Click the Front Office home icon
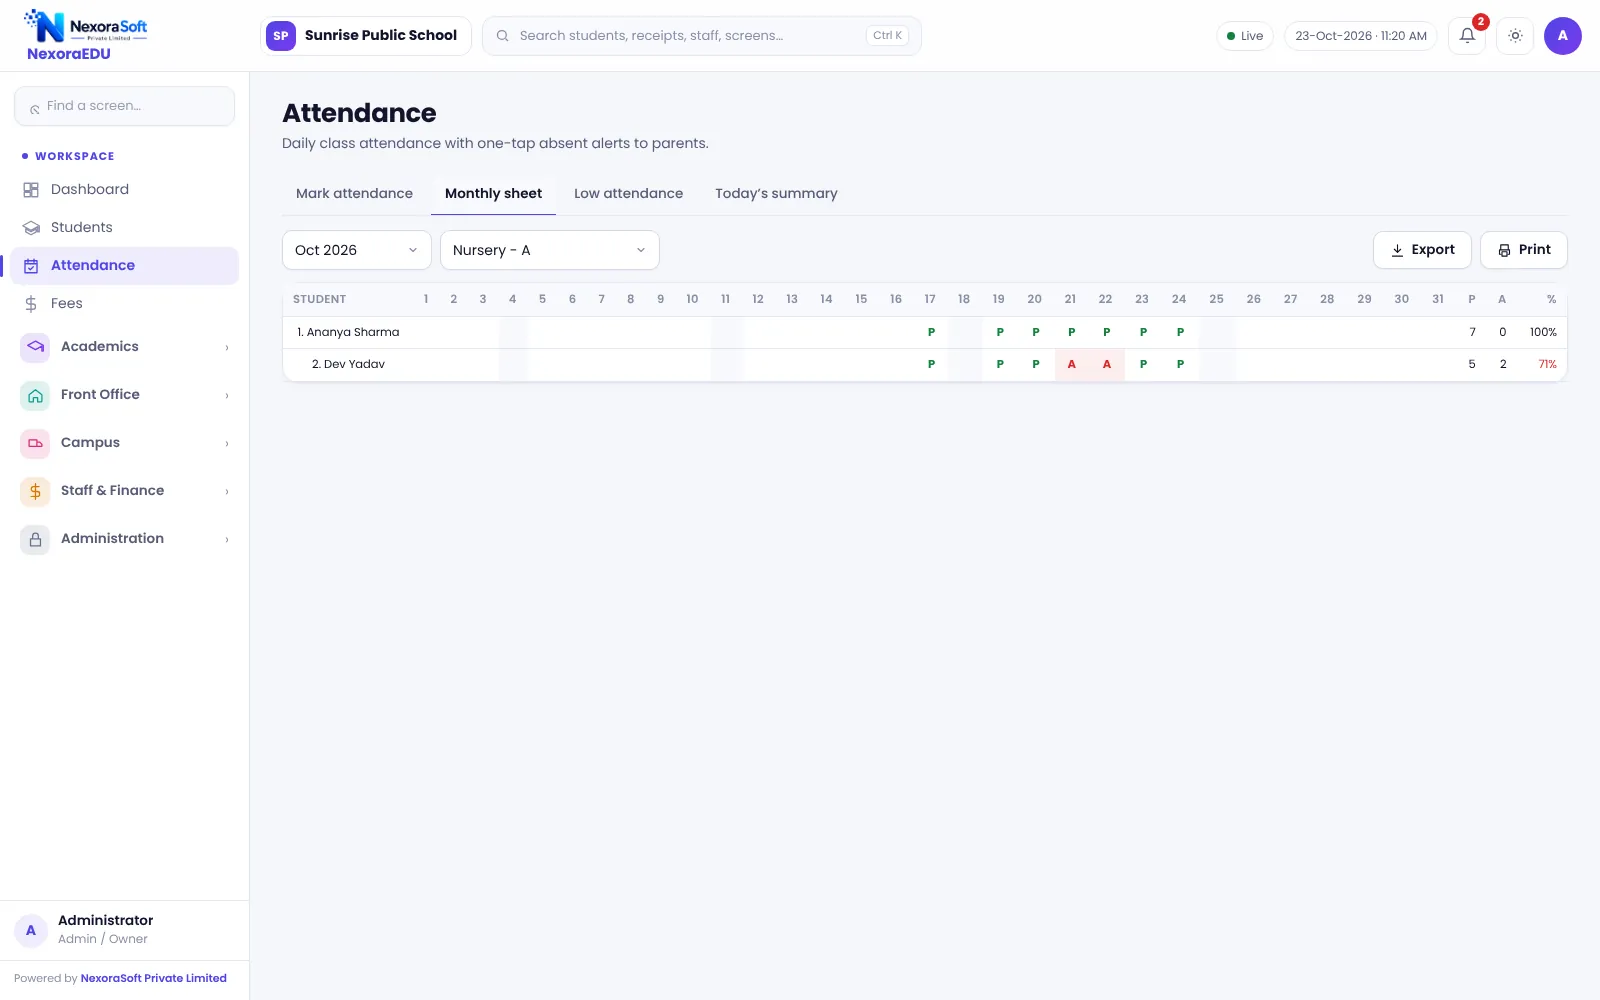This screenshot has width=1600, height=1000. [x=35, y=395]
